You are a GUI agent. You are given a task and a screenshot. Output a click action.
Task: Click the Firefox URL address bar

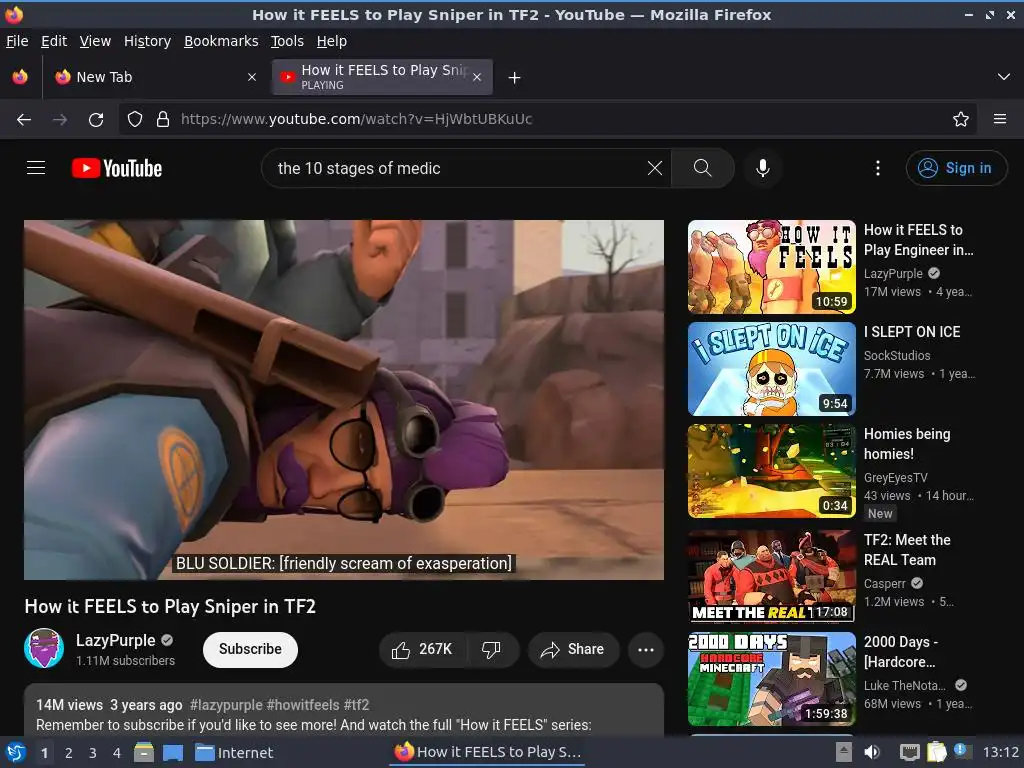[x=547, y=119]
